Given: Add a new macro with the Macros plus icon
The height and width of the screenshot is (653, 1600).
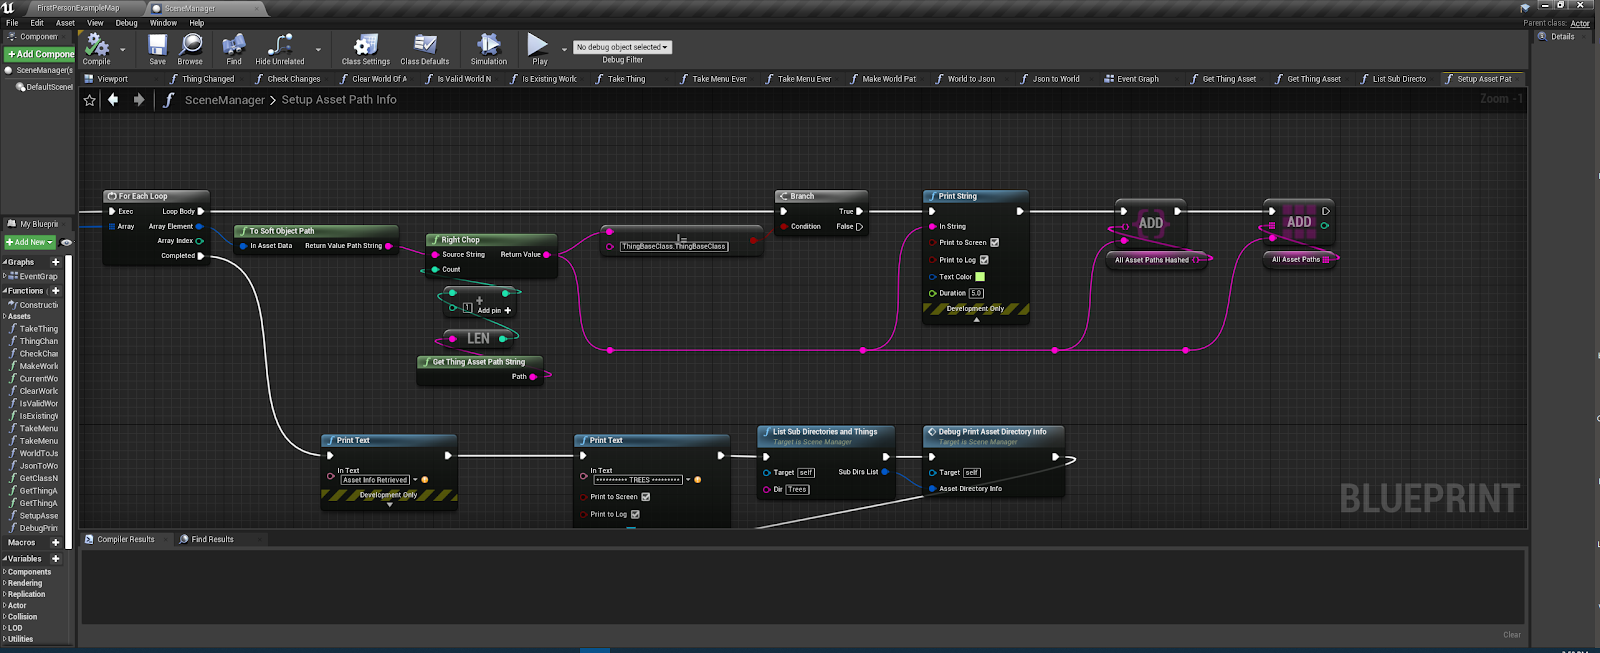Looking at the screenshot, I should click(x=55, y=542).
